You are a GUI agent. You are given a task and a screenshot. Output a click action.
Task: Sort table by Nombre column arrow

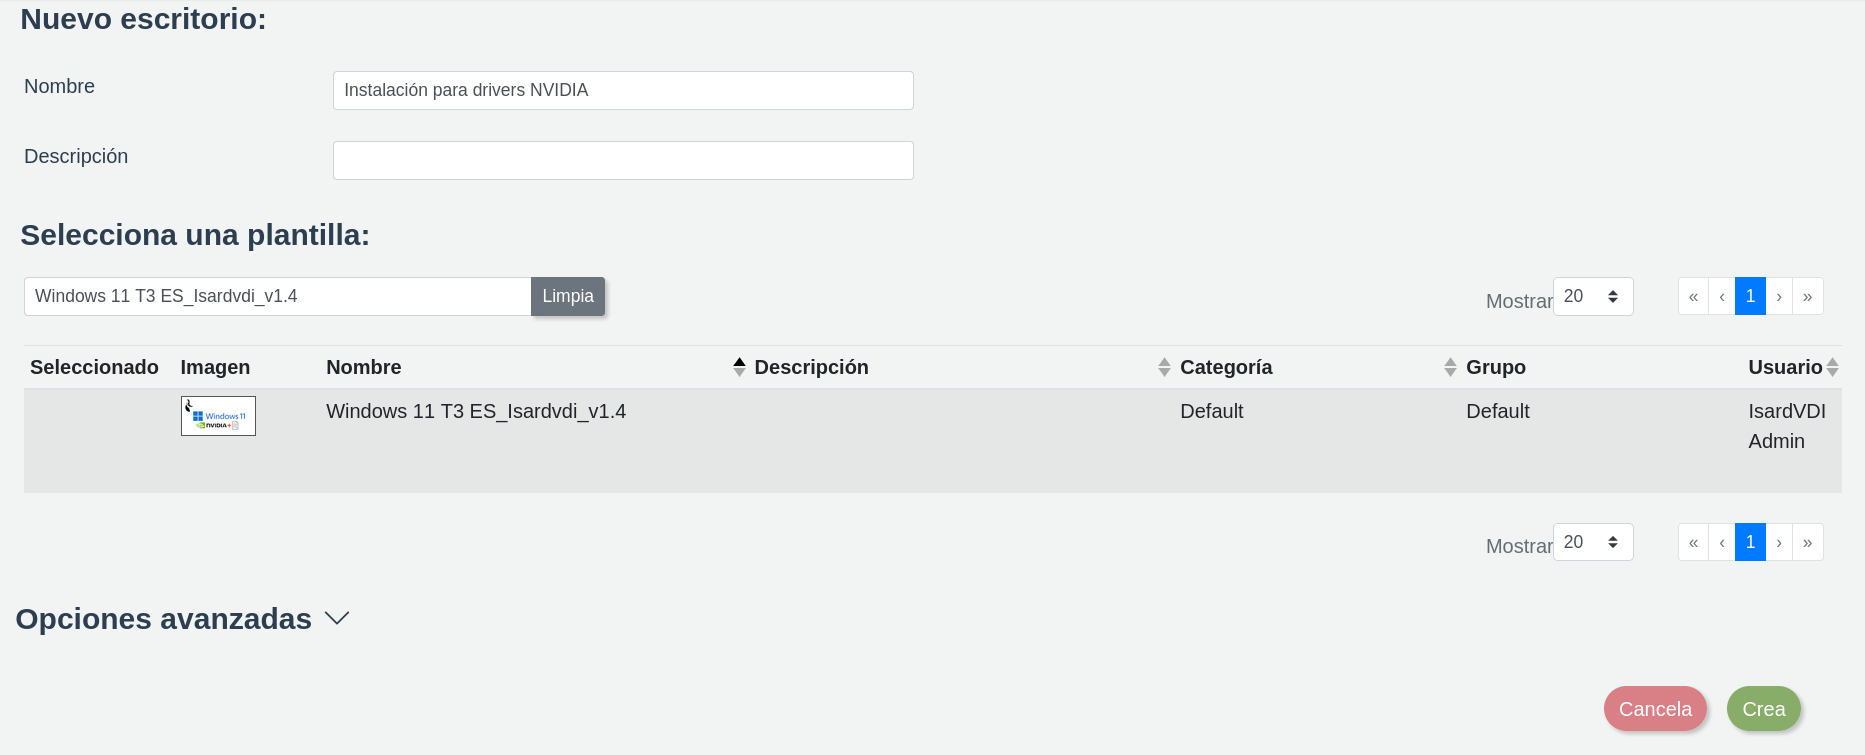coord(739,367)
